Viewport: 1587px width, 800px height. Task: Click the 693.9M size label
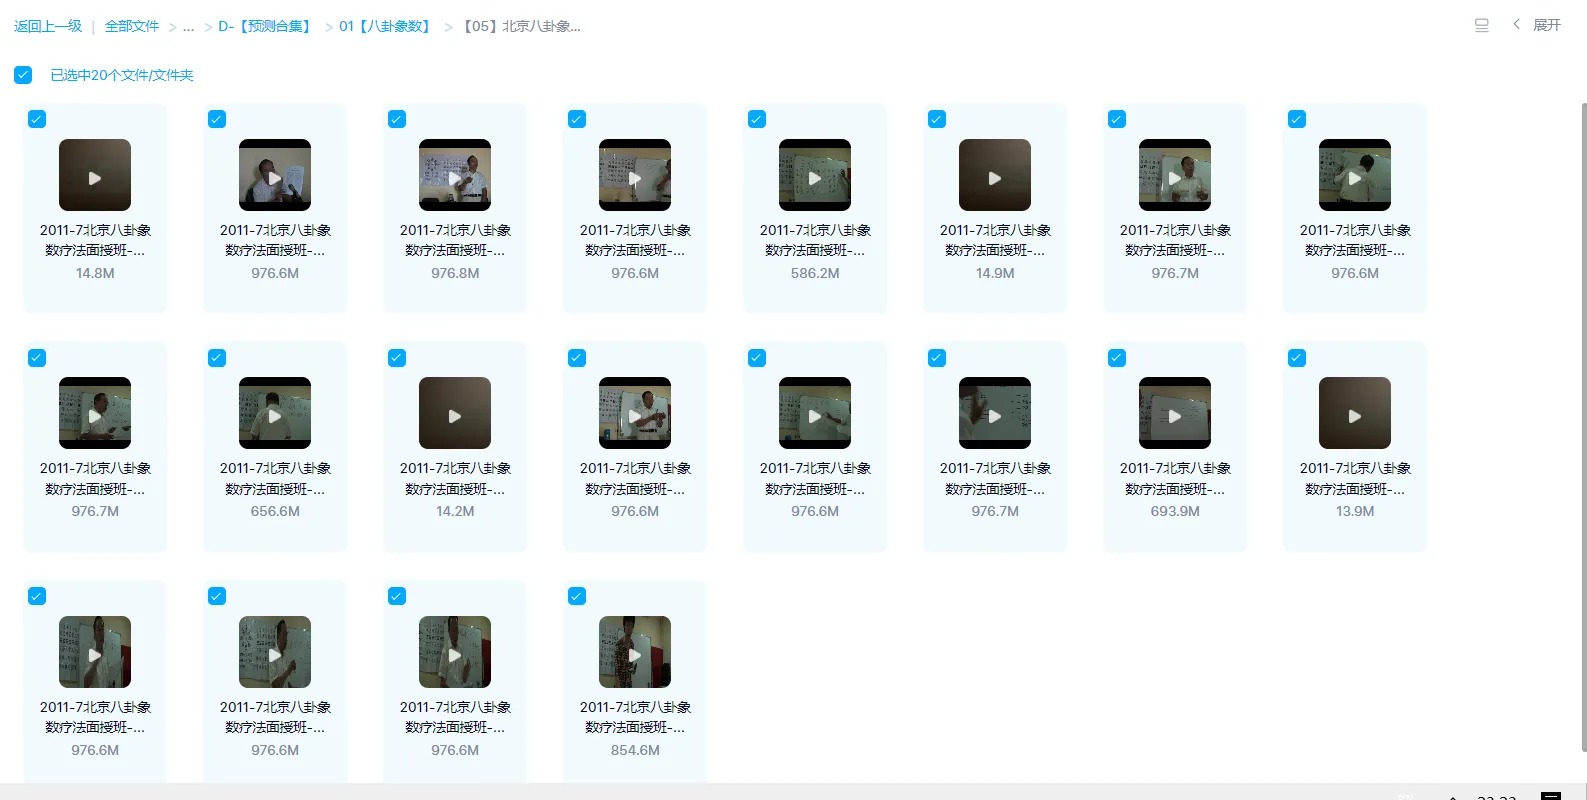[x=1175, y=511]
